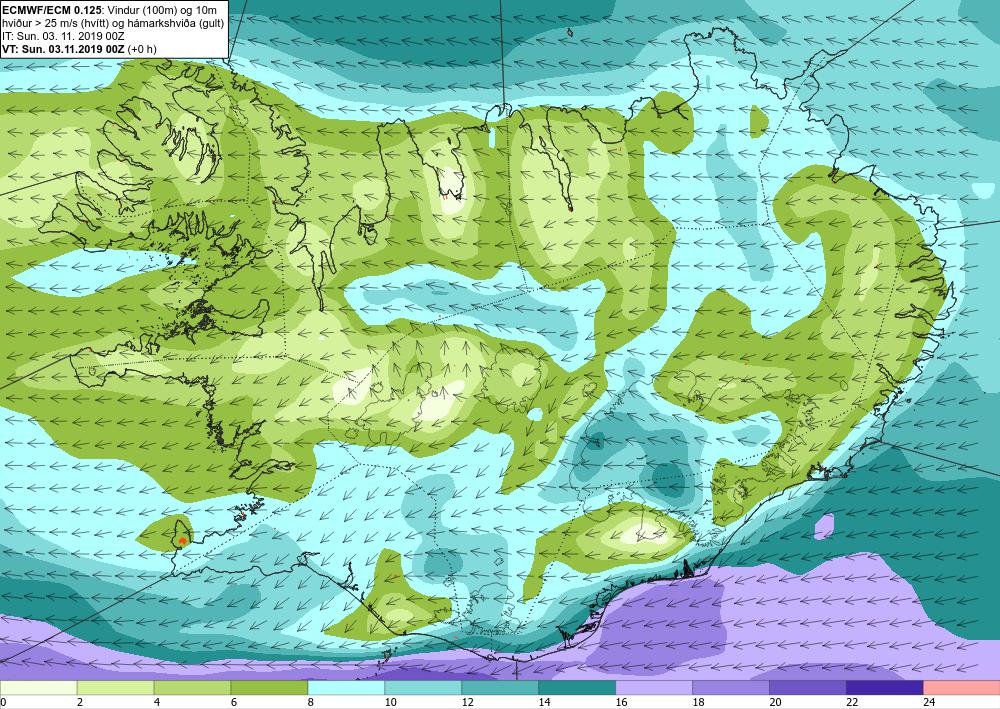Click the 0–2 m/s palest legend swatch
This screenshot has height=709, width=1000.
pos(38,687)
